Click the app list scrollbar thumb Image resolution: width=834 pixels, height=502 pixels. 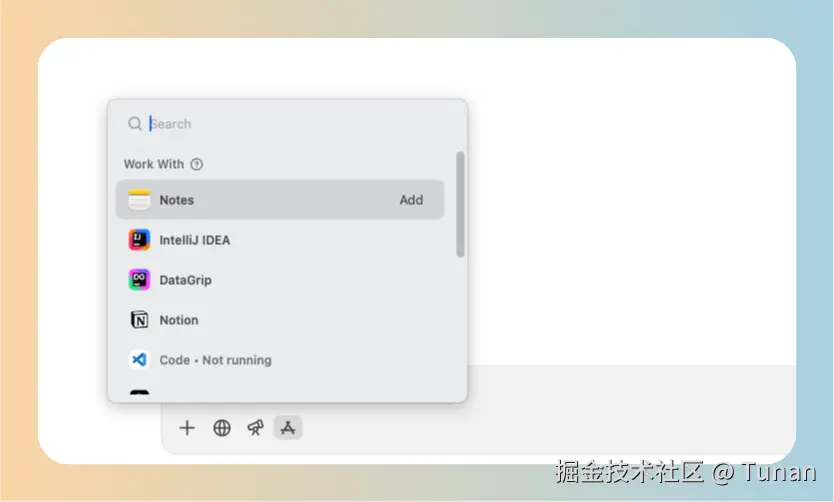point(460,204)
